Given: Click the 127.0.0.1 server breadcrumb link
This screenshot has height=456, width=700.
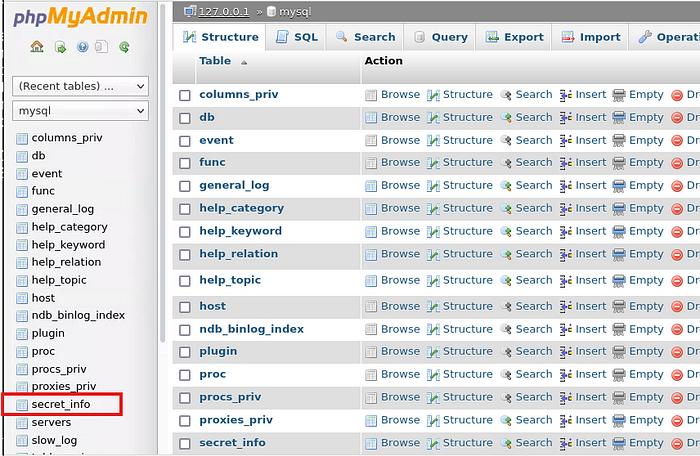Looking at the screenshot, I should pyautogui.click(x=224, y=12).
